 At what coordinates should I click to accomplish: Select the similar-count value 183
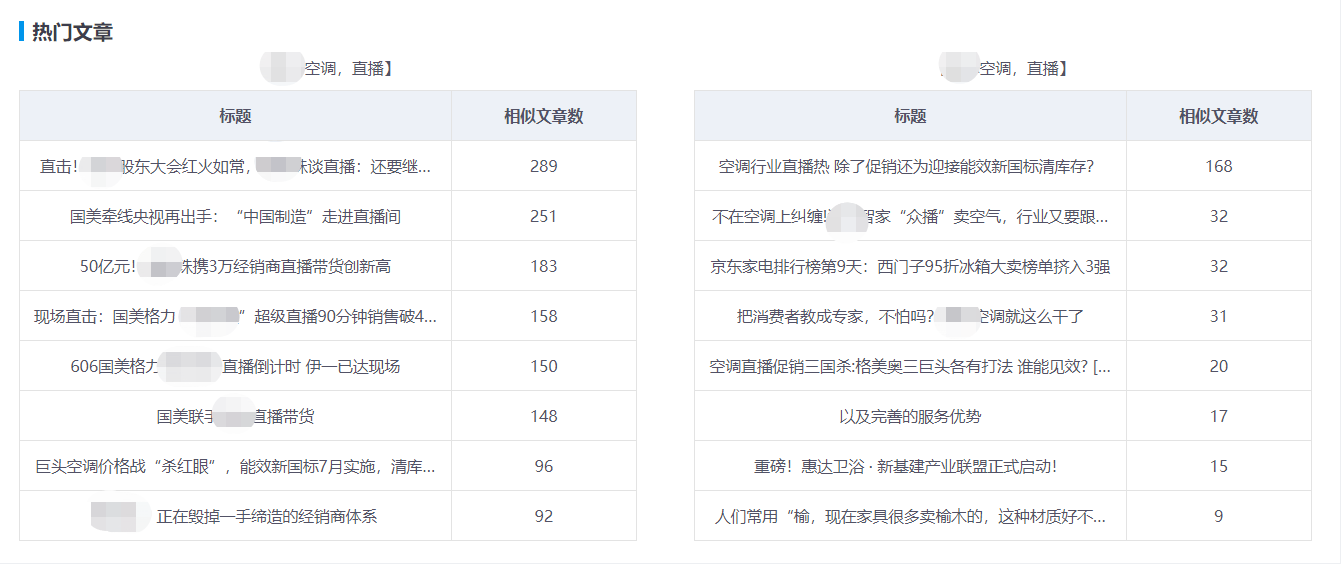click(543, 266)
